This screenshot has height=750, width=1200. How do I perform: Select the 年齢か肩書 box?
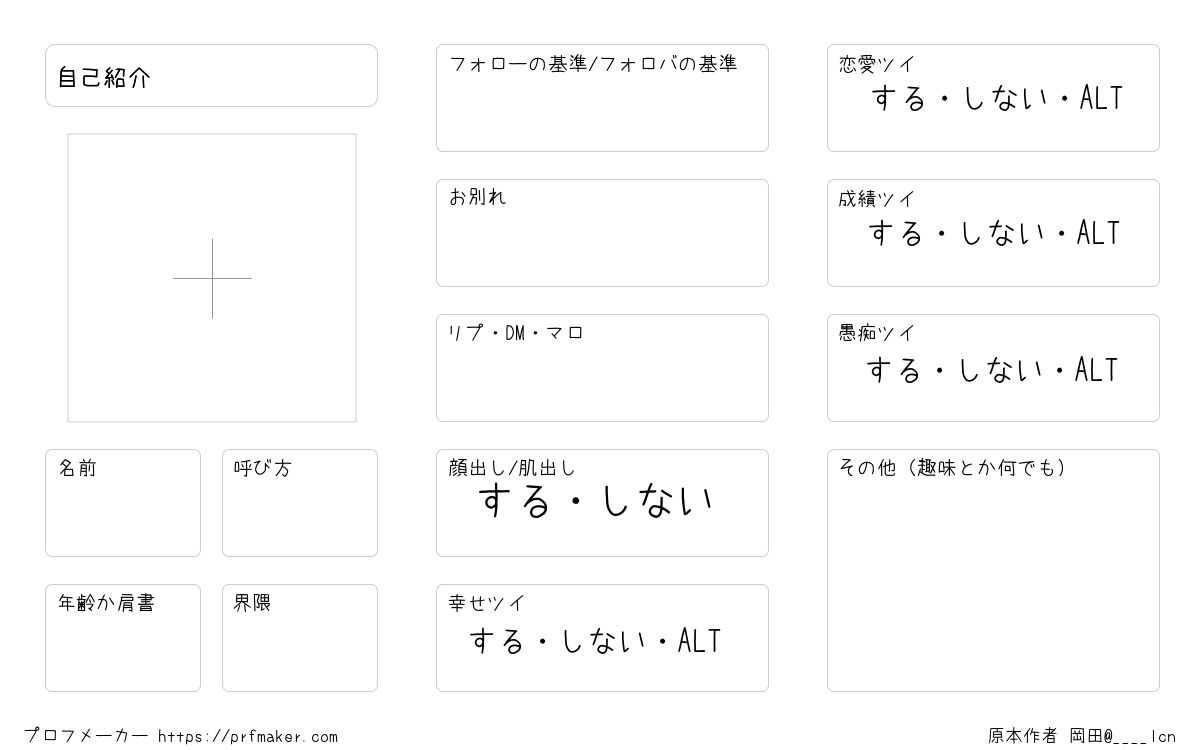click(x=123, y=638)
